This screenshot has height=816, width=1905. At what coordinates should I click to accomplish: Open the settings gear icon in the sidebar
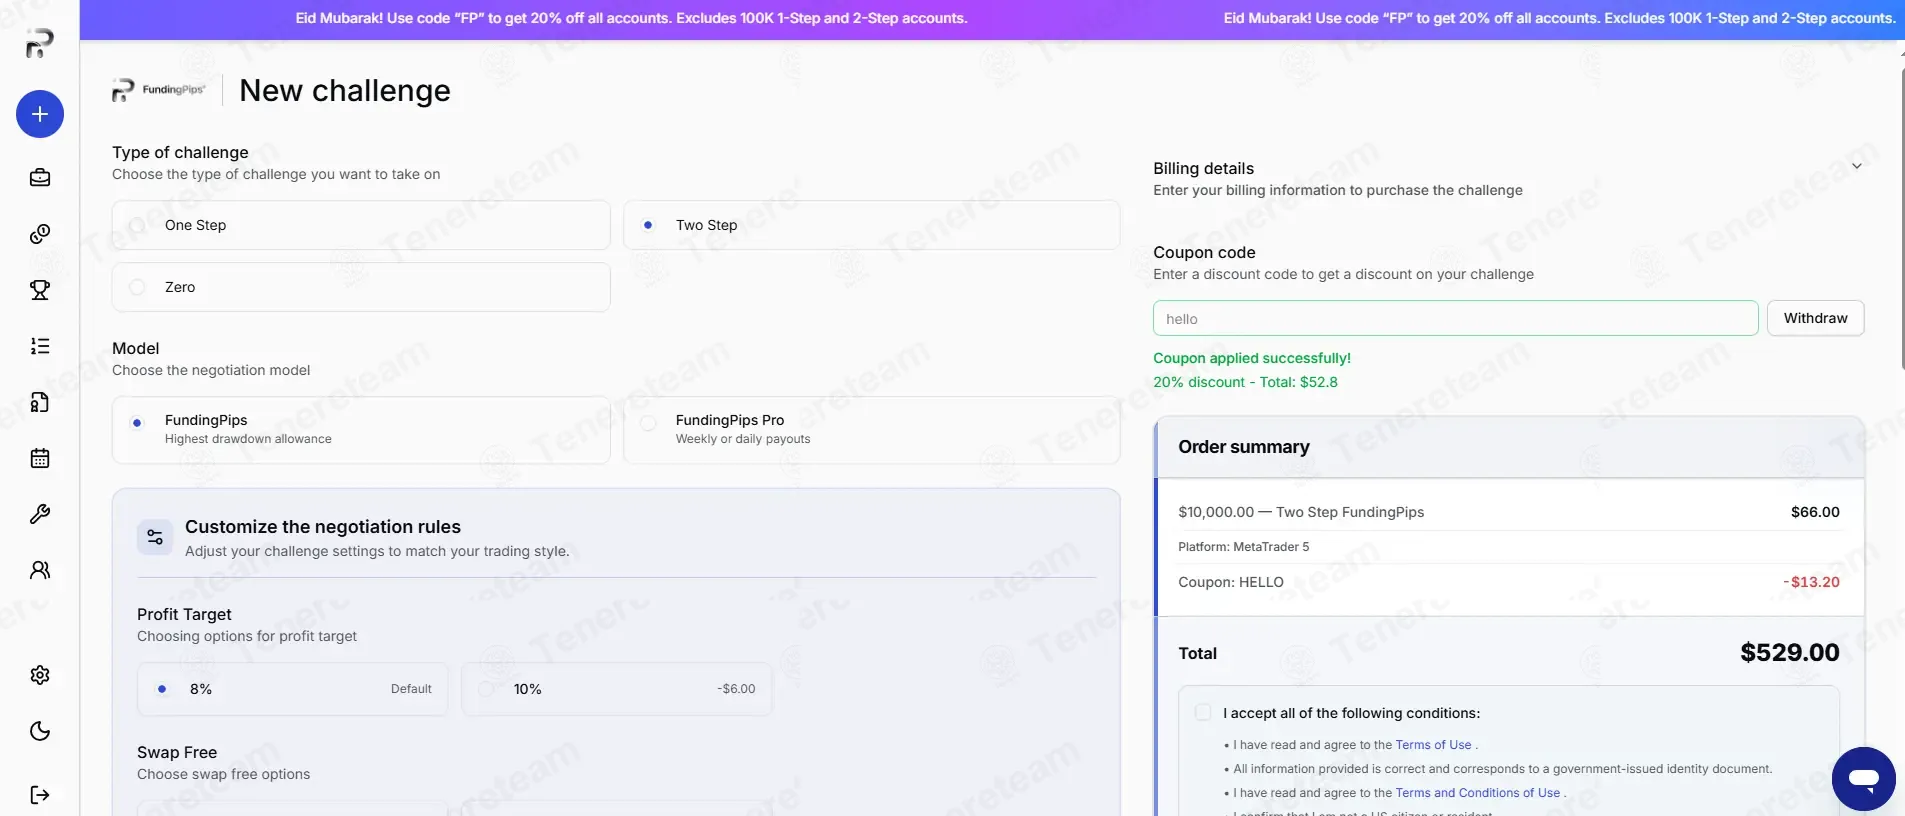(40, 675)
